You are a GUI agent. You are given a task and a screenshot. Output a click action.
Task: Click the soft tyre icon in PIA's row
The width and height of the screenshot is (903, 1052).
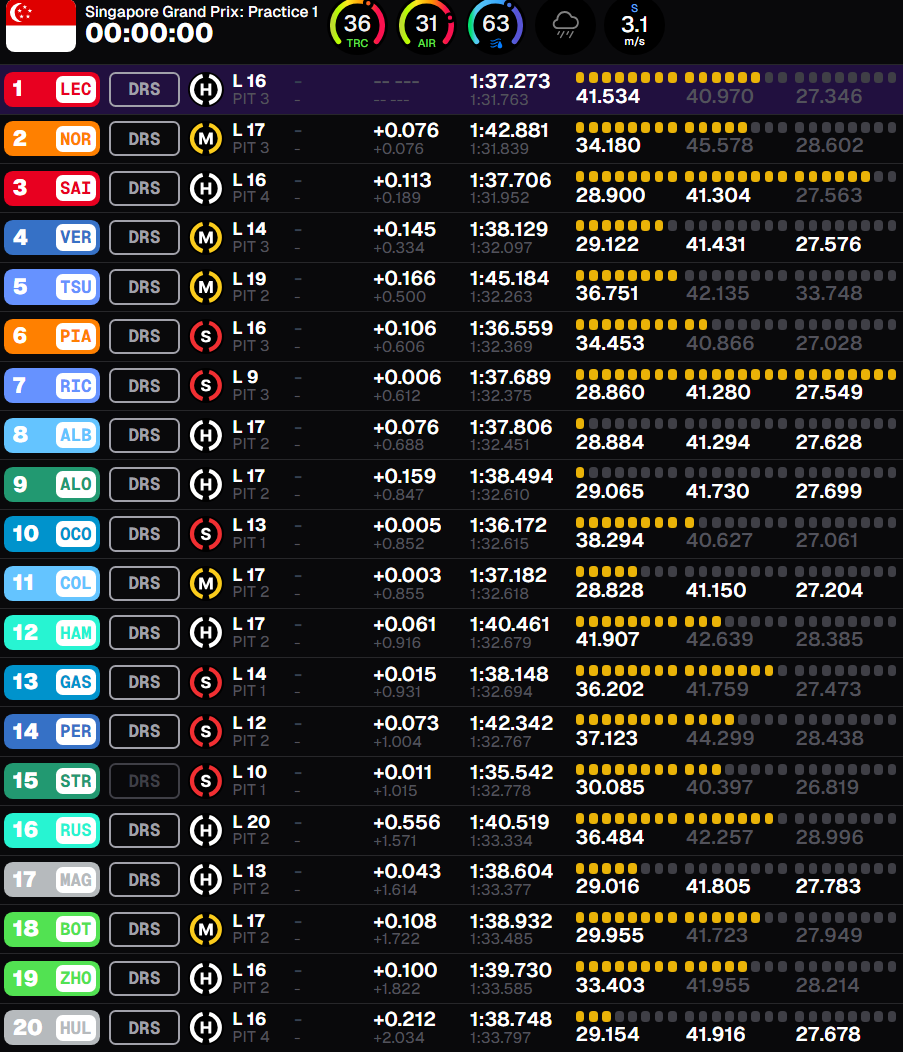tap(206, 336)
